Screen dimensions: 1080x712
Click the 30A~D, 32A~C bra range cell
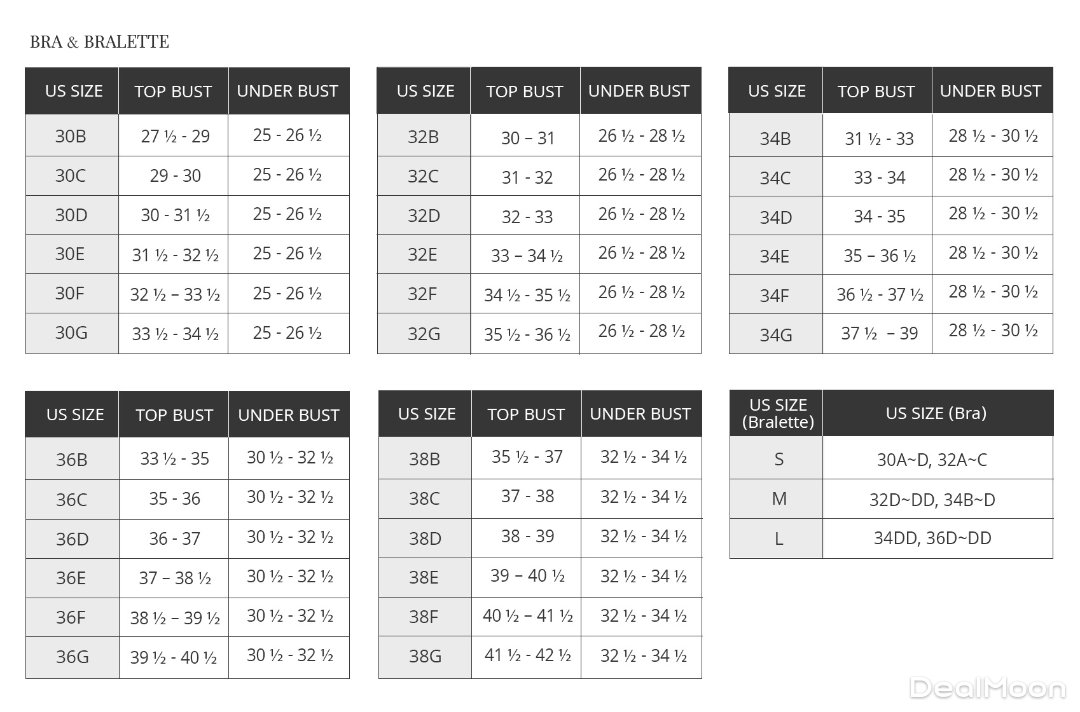coord(932,460)
